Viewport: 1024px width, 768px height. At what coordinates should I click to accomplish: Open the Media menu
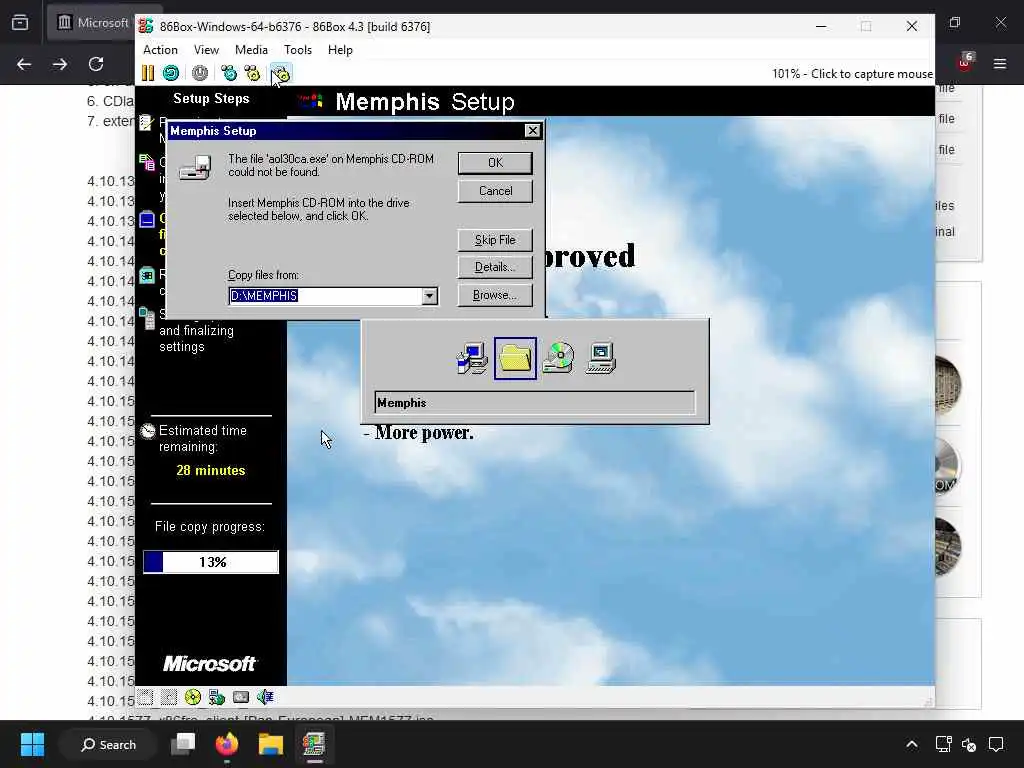click(x=251, y=50)
